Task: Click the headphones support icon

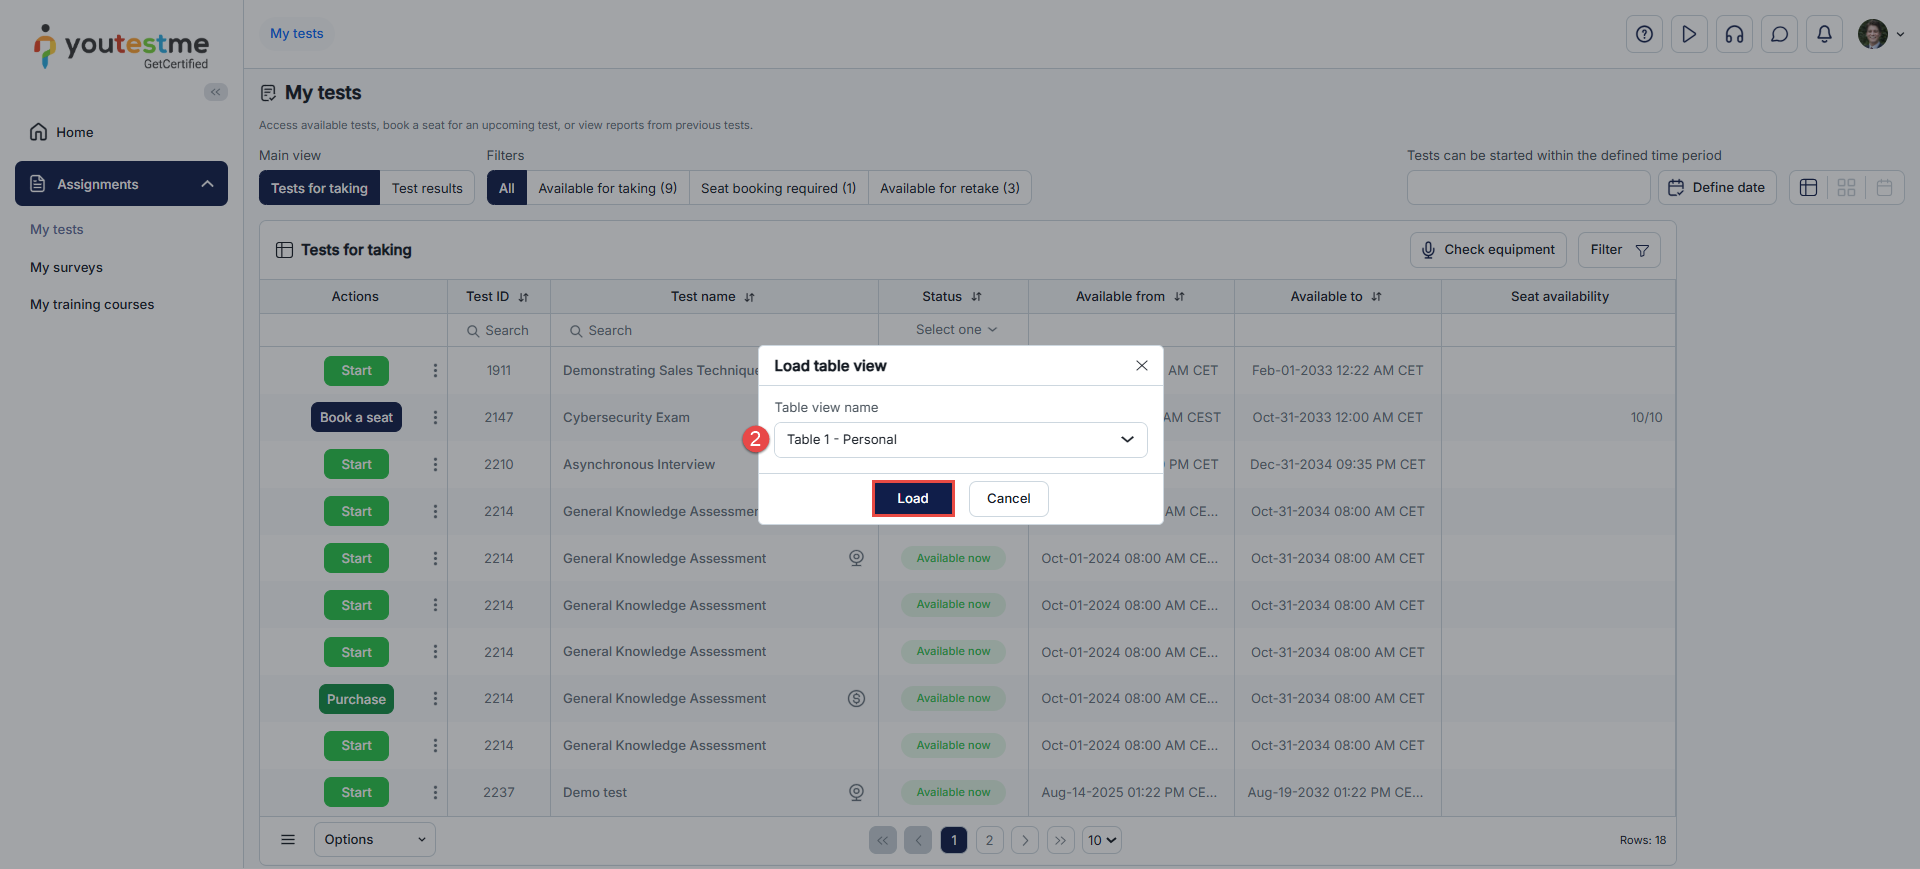Action: tap(1734, 34)
